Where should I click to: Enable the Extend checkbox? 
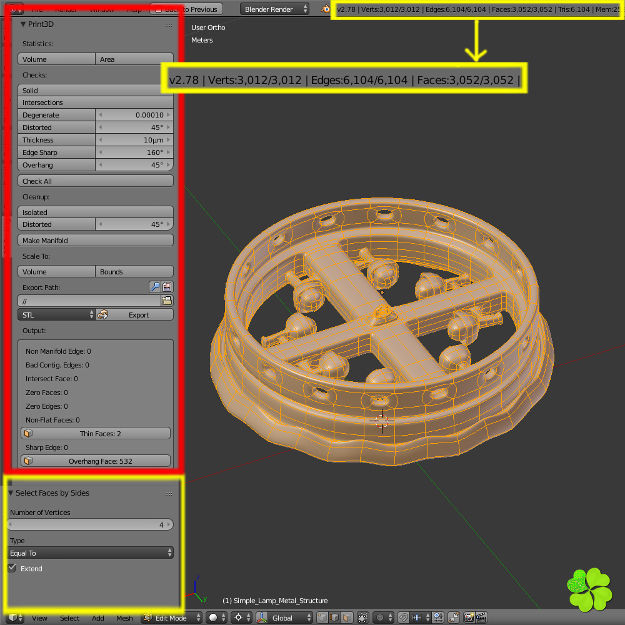pyautogui.click(x=12, y=568)
